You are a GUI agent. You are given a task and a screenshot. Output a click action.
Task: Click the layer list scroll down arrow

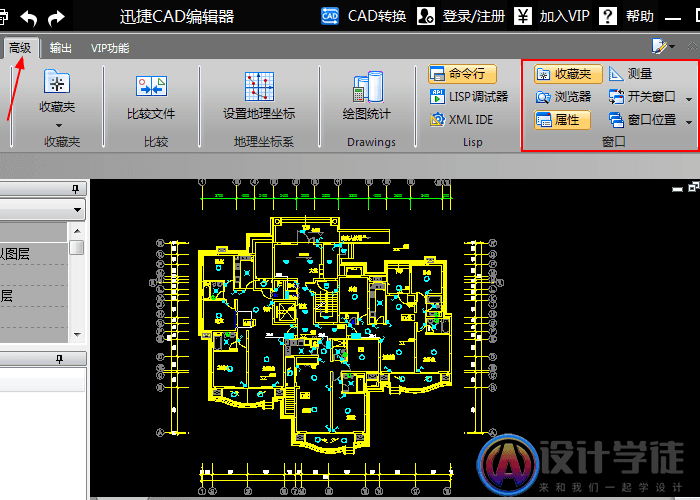[77, 334]
